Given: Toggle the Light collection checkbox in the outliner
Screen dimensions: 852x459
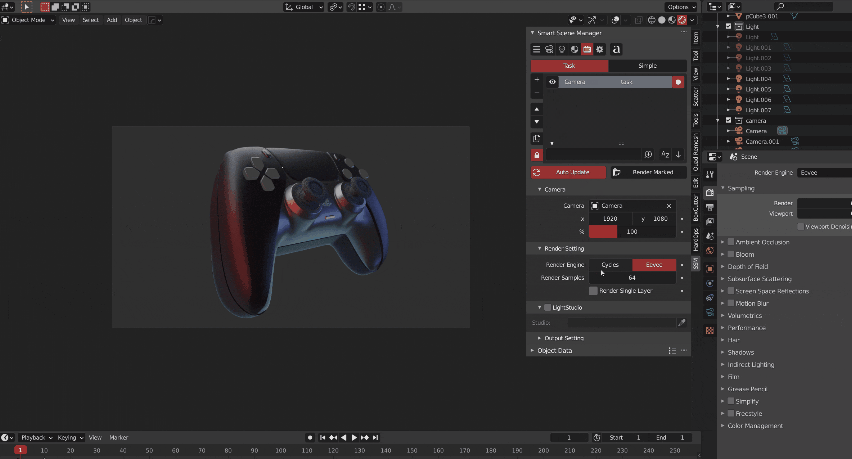Looking at the screenshot, I should [729, 26].
